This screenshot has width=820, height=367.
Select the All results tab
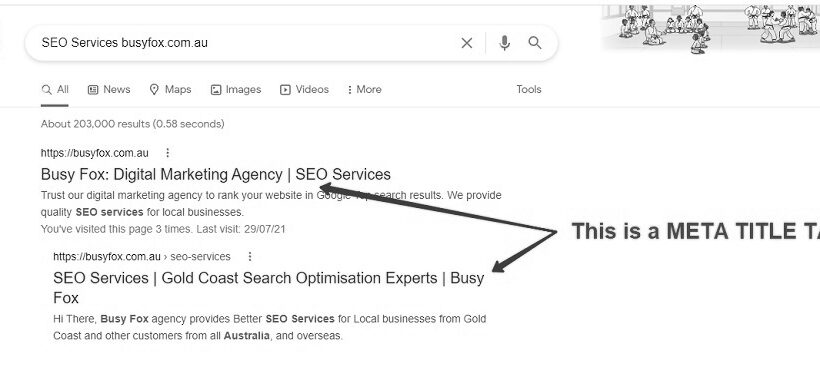[55, 89]
